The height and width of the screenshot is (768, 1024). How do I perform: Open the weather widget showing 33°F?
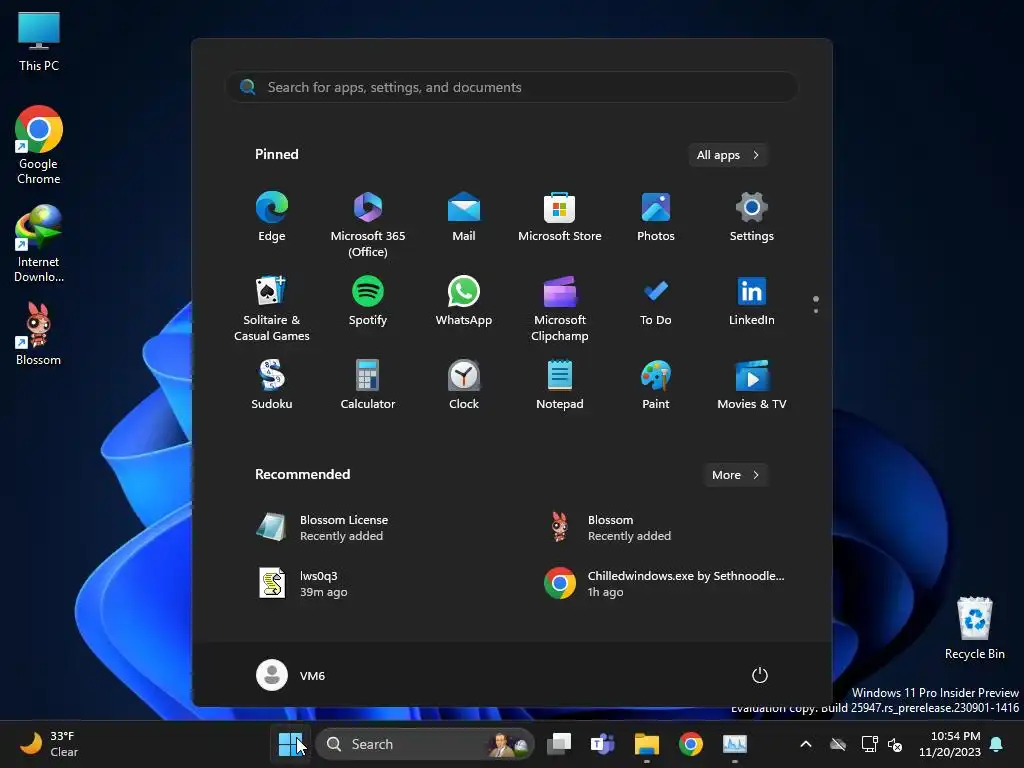49,744
